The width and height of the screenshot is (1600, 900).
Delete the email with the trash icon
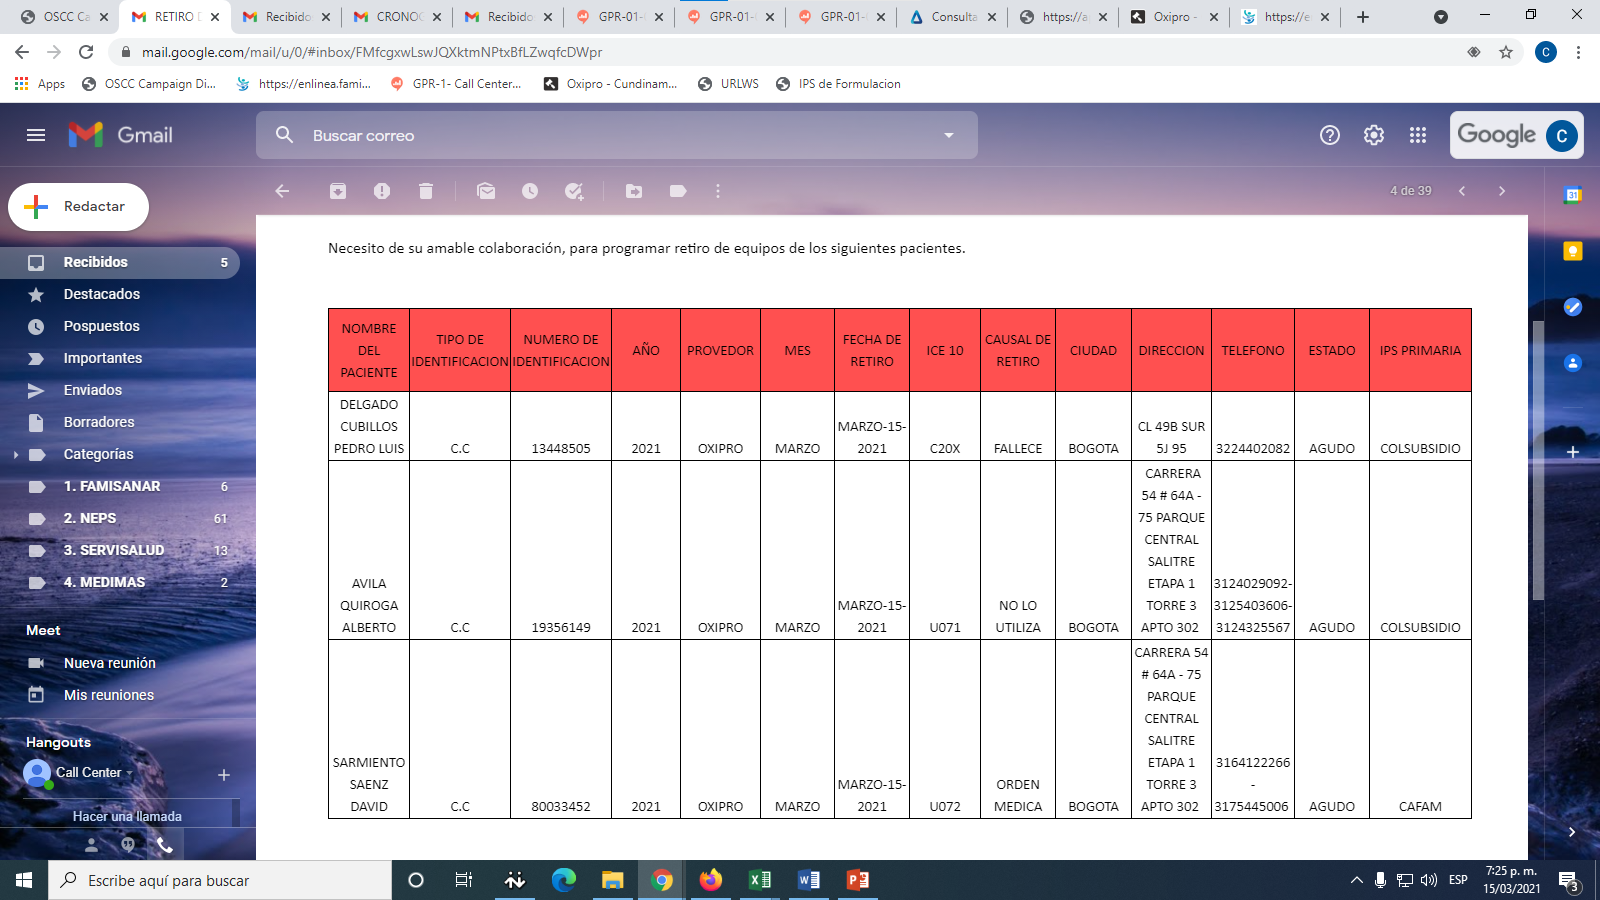click(426, 191)
